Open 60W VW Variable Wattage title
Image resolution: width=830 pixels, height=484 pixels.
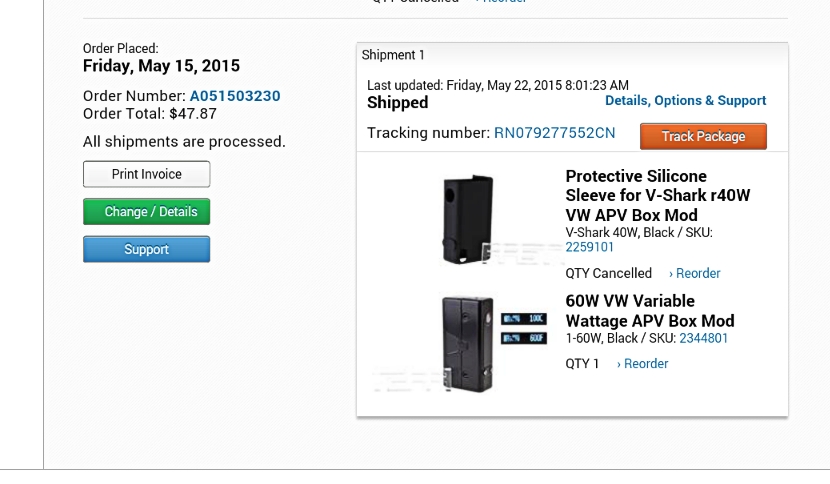click(649, 311)
